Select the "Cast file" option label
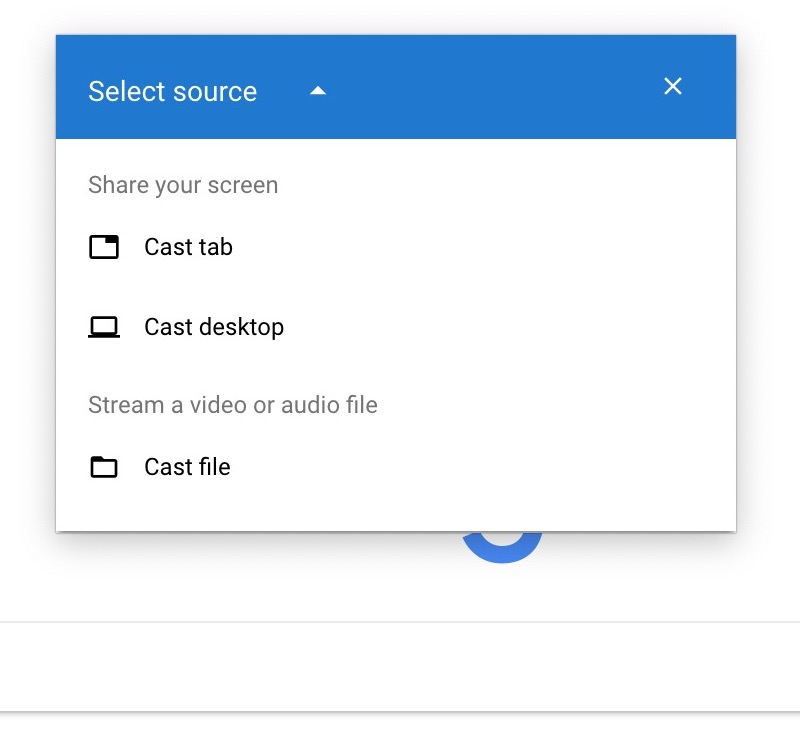The image size is (800, 750). pyautogui.click(x=187, y=467)
